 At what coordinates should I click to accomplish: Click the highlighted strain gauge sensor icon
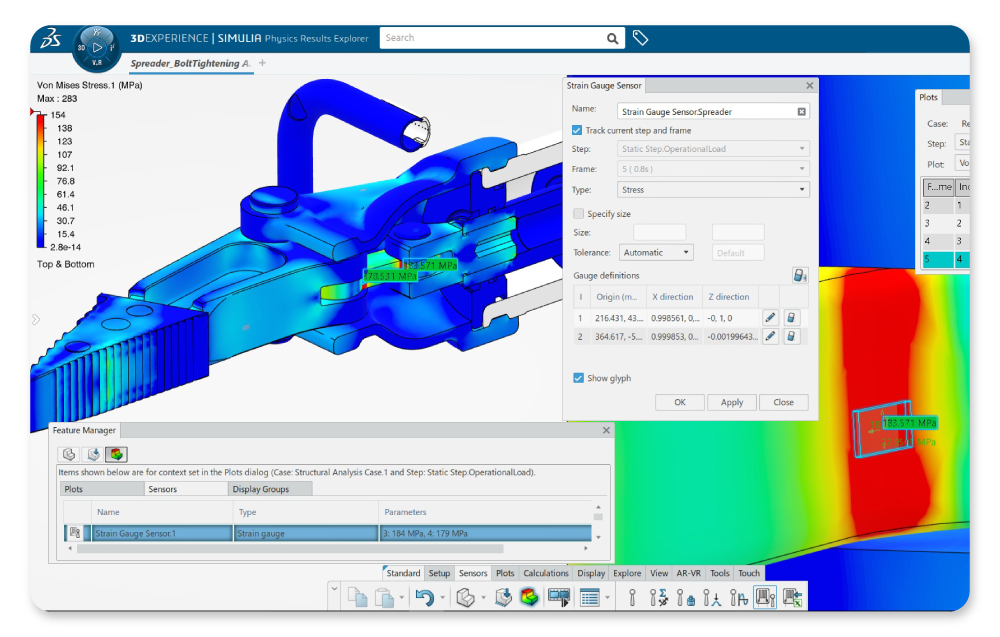(765, 597)
